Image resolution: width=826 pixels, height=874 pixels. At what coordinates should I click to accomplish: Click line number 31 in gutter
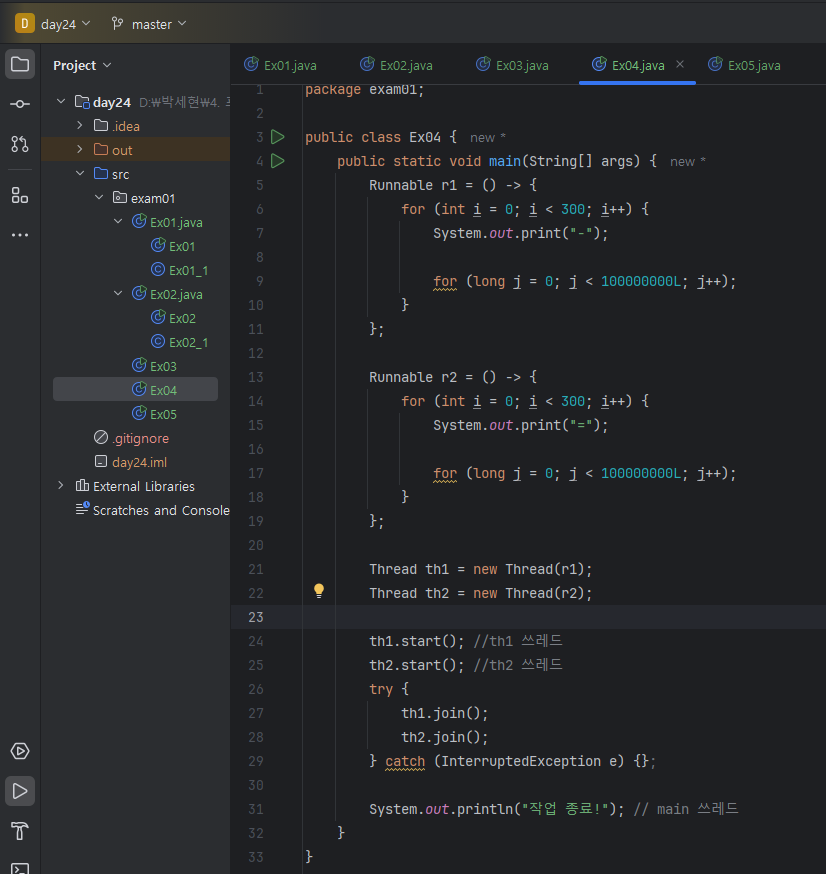255,809
